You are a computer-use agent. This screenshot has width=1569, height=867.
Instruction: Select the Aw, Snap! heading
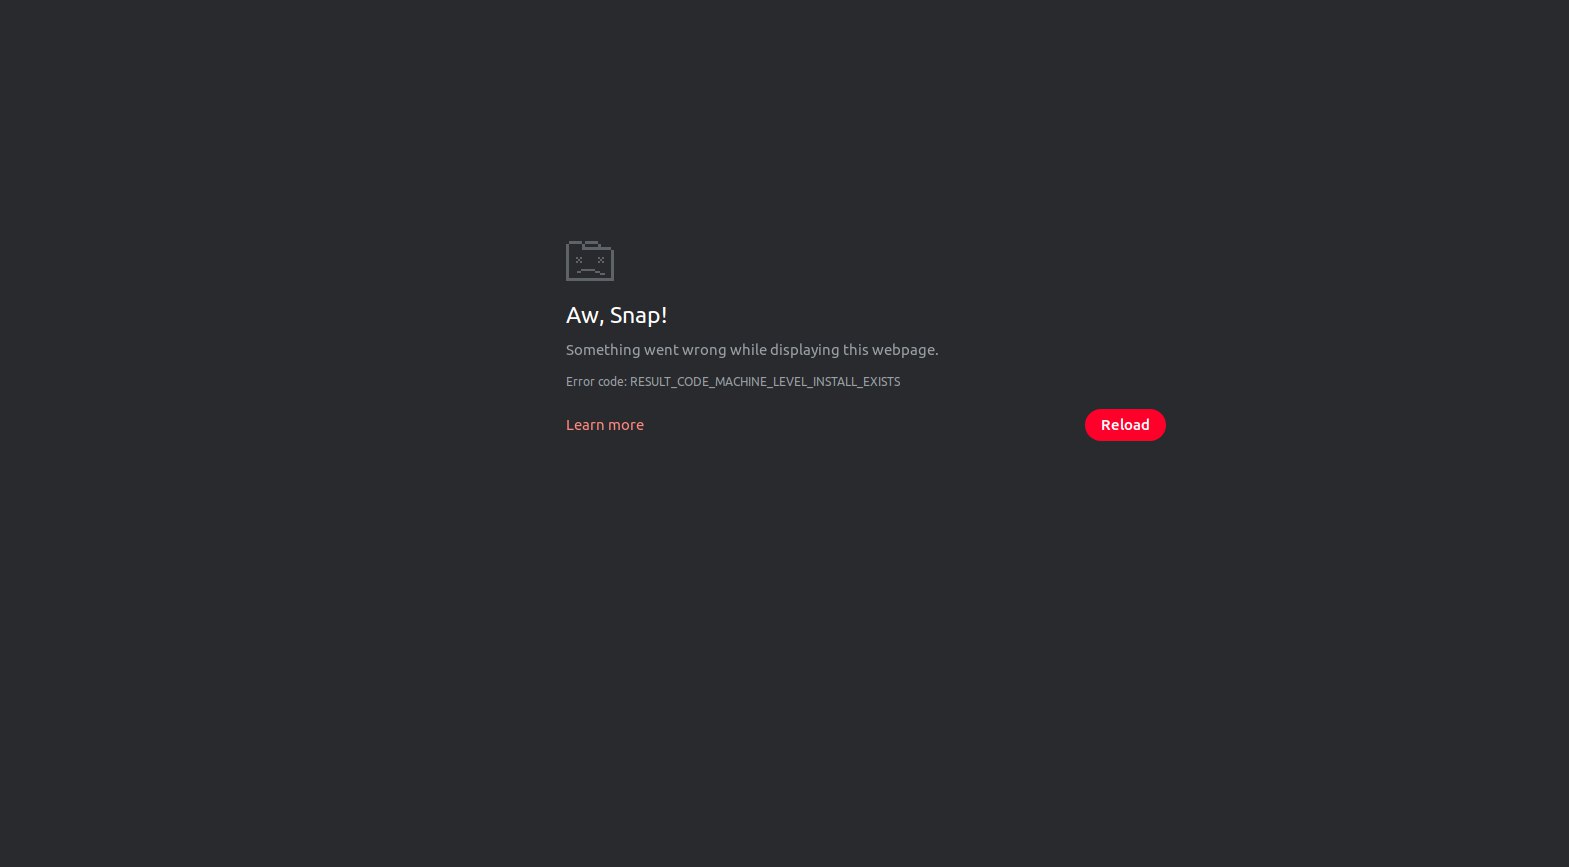tap(616, 315)
